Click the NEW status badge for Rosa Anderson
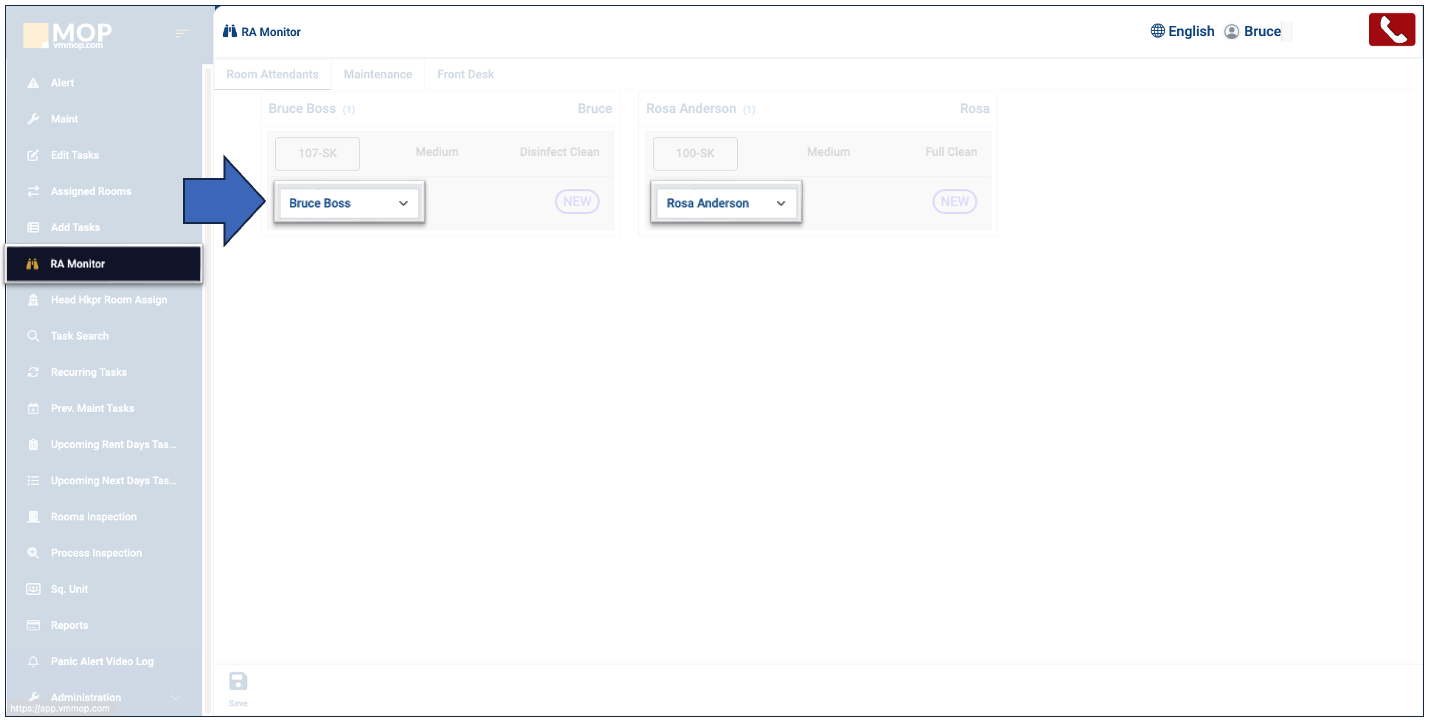1430x723 pixels. 954,201
